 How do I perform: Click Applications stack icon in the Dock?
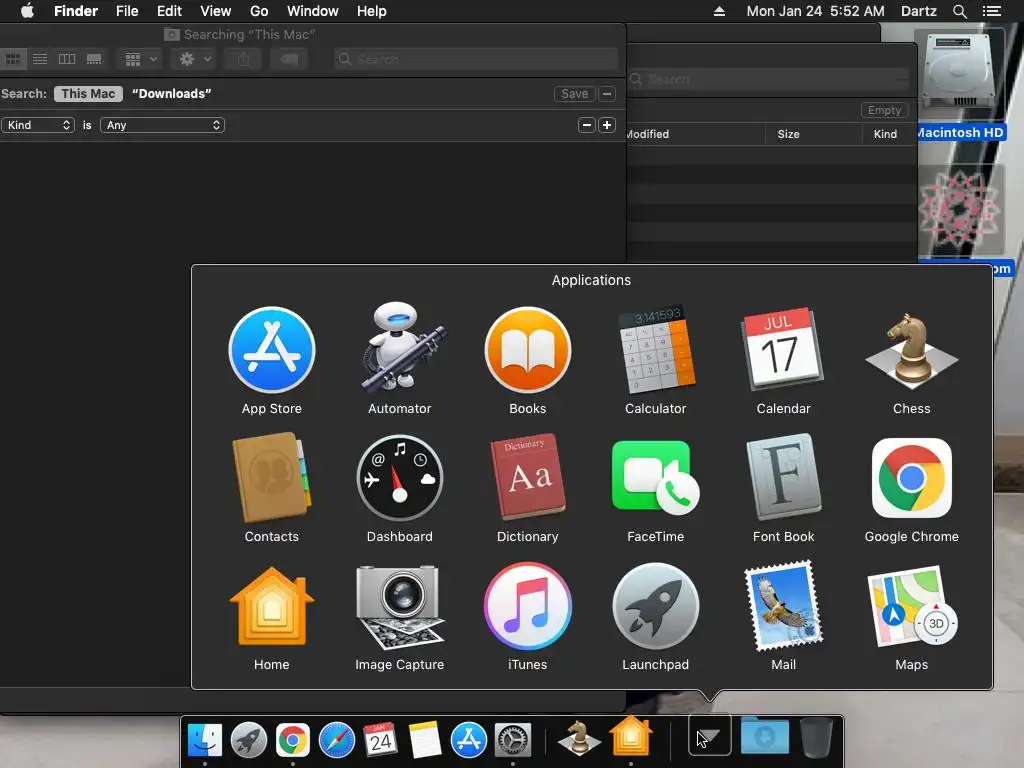[709, 736]
